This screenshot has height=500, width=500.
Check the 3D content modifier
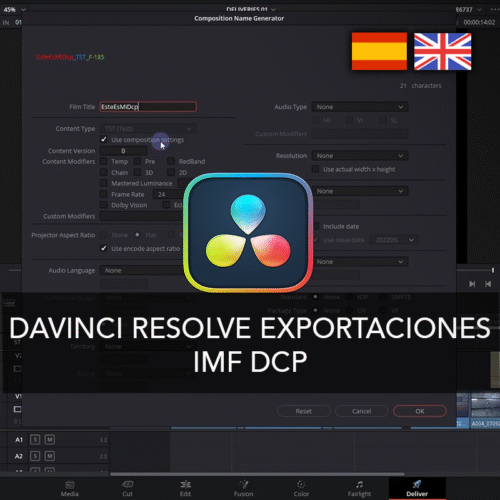137,172
